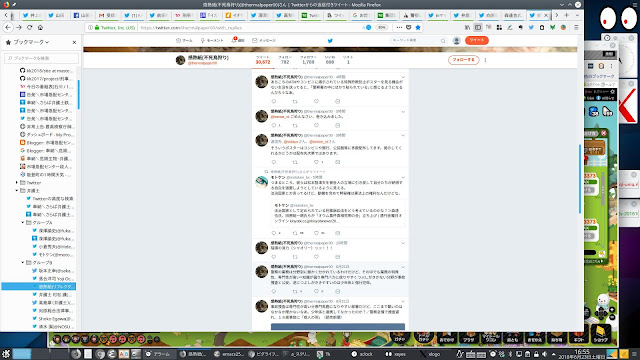Open a new tab with plus button

click(567, 15)
